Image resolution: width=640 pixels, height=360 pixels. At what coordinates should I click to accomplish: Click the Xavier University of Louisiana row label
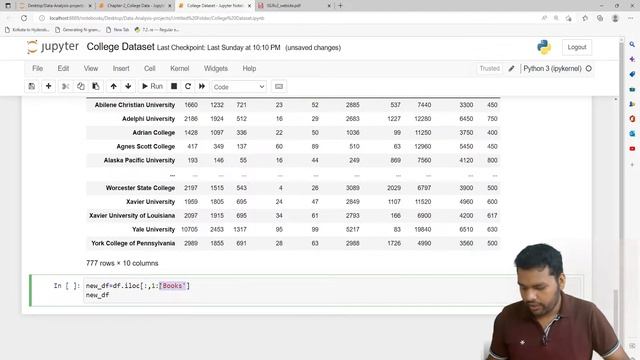(132, 216)
